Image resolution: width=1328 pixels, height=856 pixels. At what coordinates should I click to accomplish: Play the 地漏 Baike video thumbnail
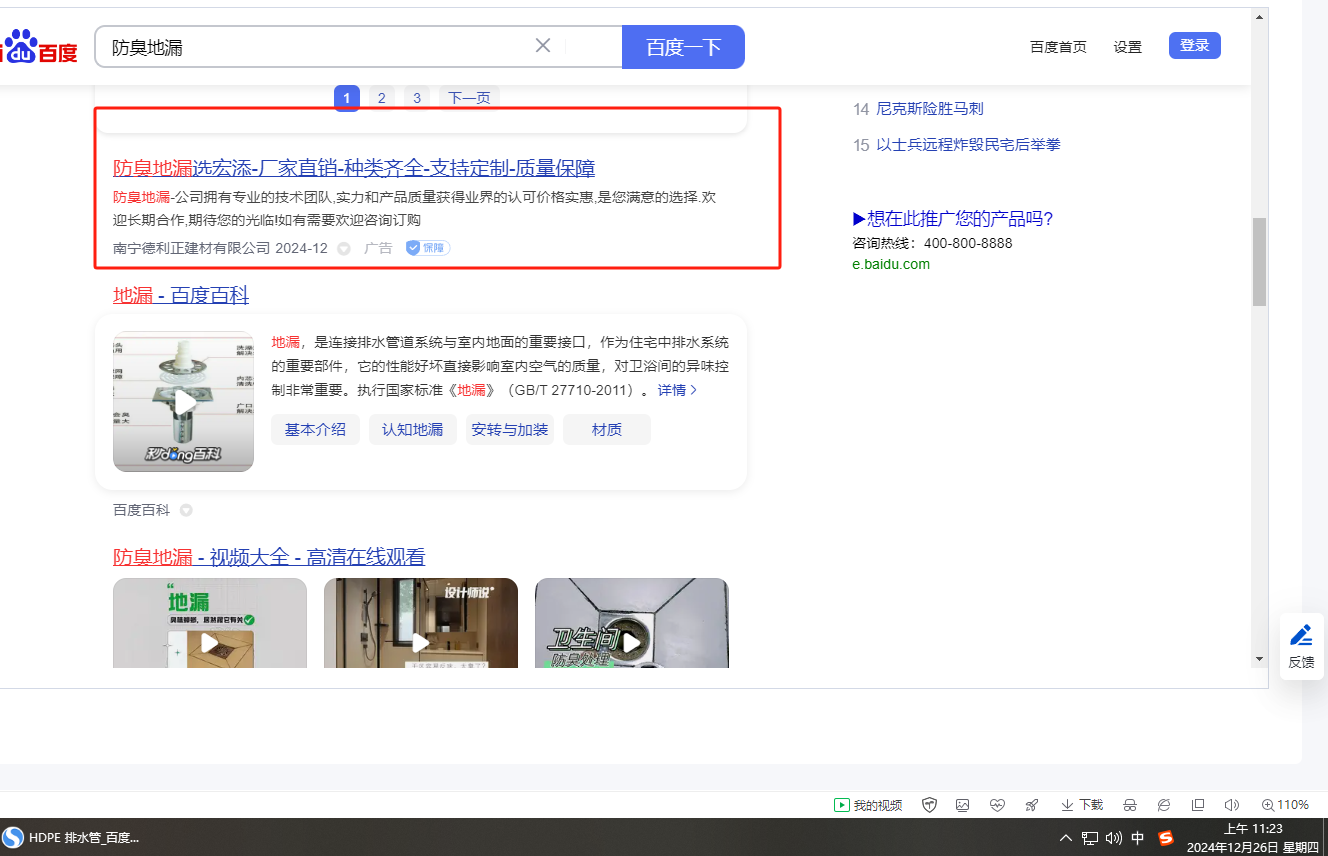tap(184, 402)
